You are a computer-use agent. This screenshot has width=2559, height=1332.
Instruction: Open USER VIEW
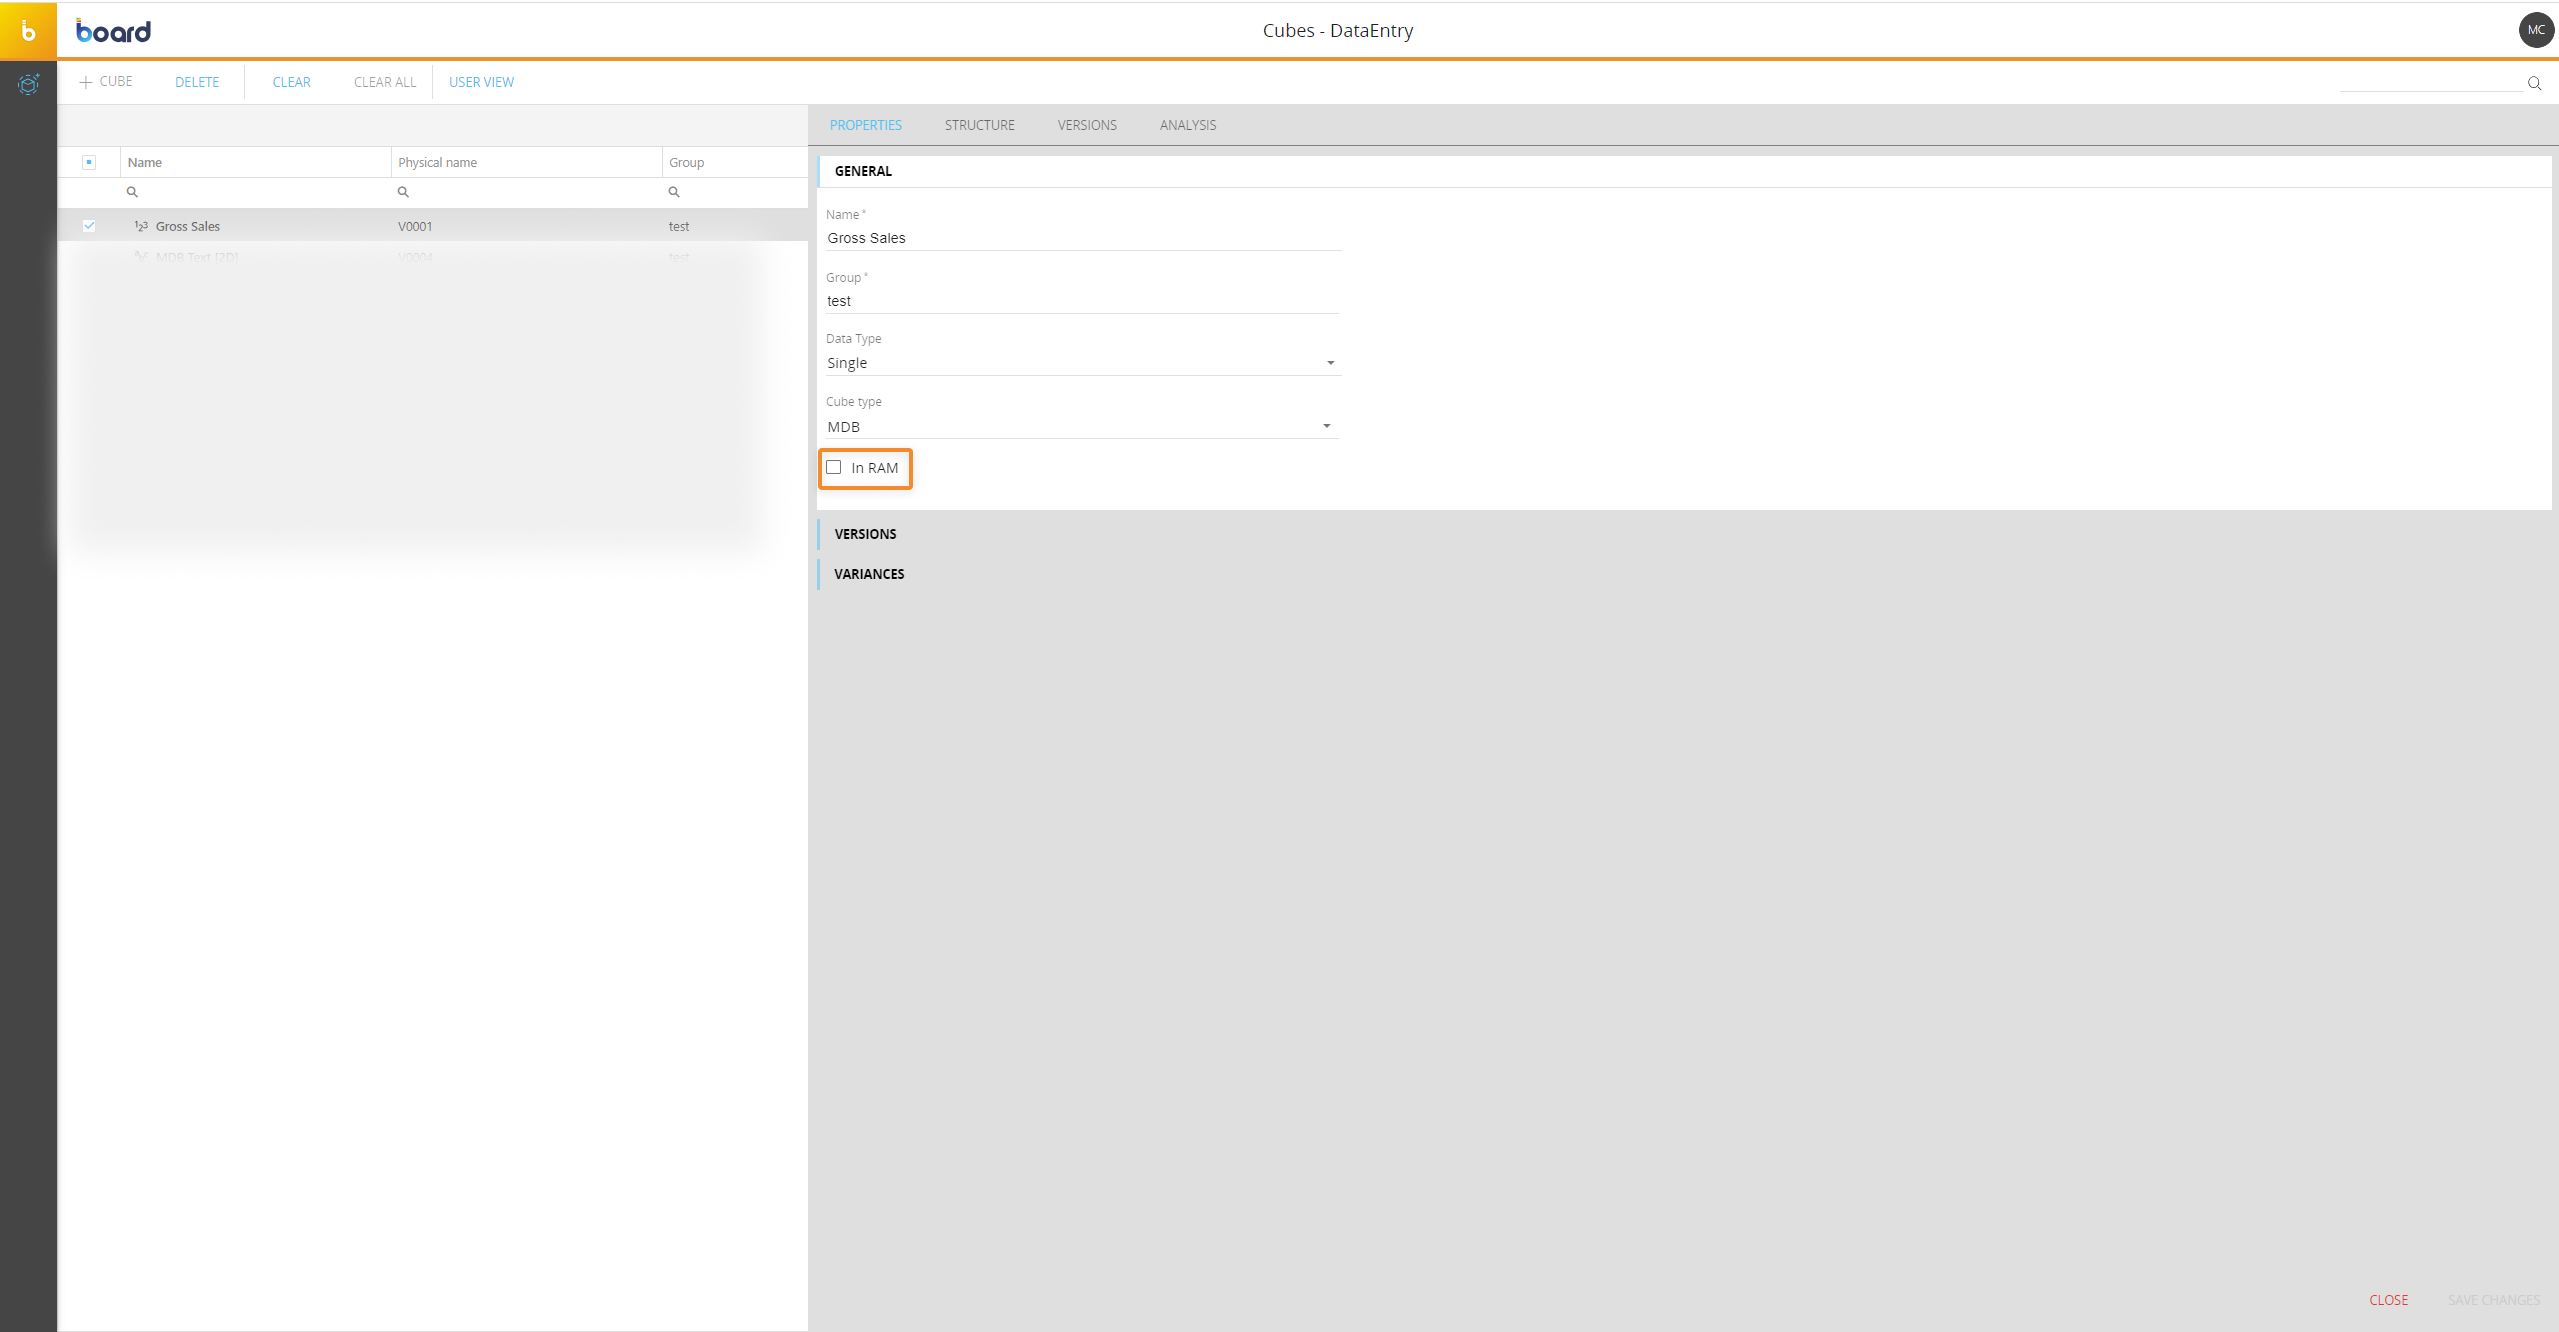481,82
